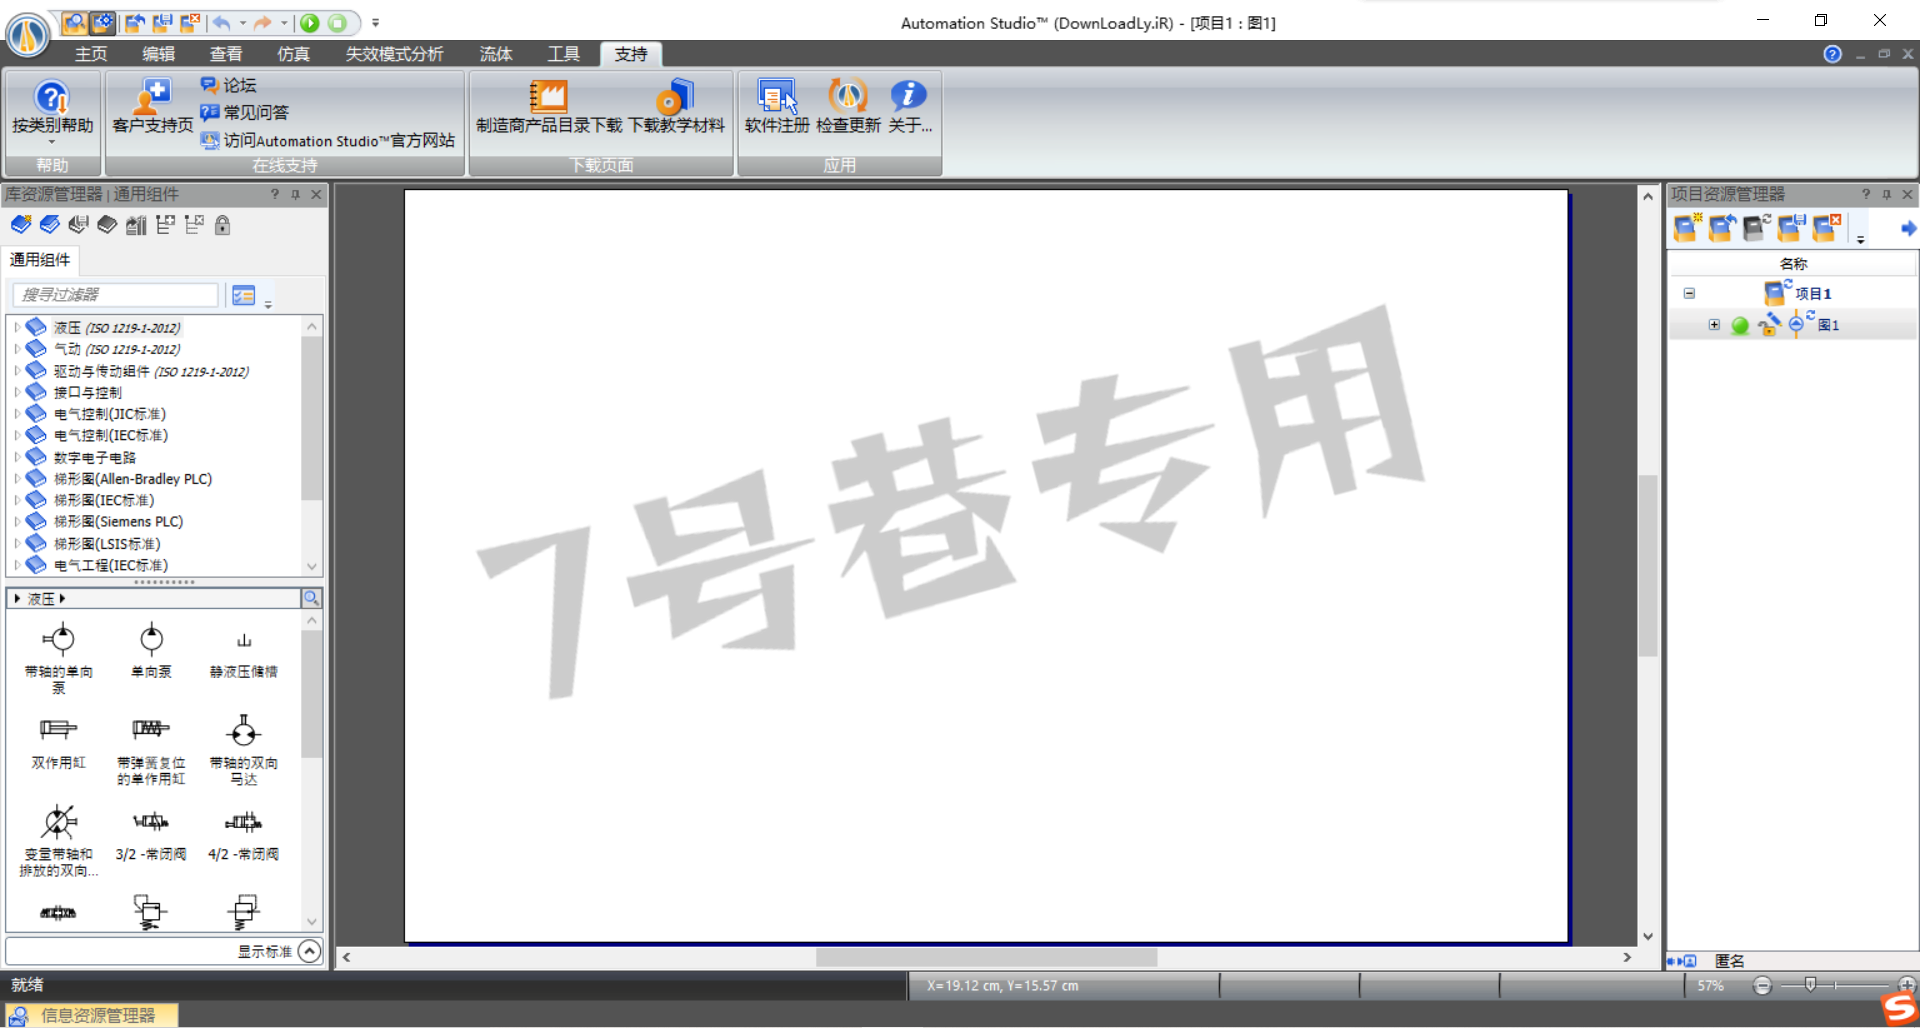Viewport: 1920px width, 1028px height.
Task: Expand the 气动 (ISO 1219-1-2012) tree node
Action: pyautogui.click(x=16, y=349)
